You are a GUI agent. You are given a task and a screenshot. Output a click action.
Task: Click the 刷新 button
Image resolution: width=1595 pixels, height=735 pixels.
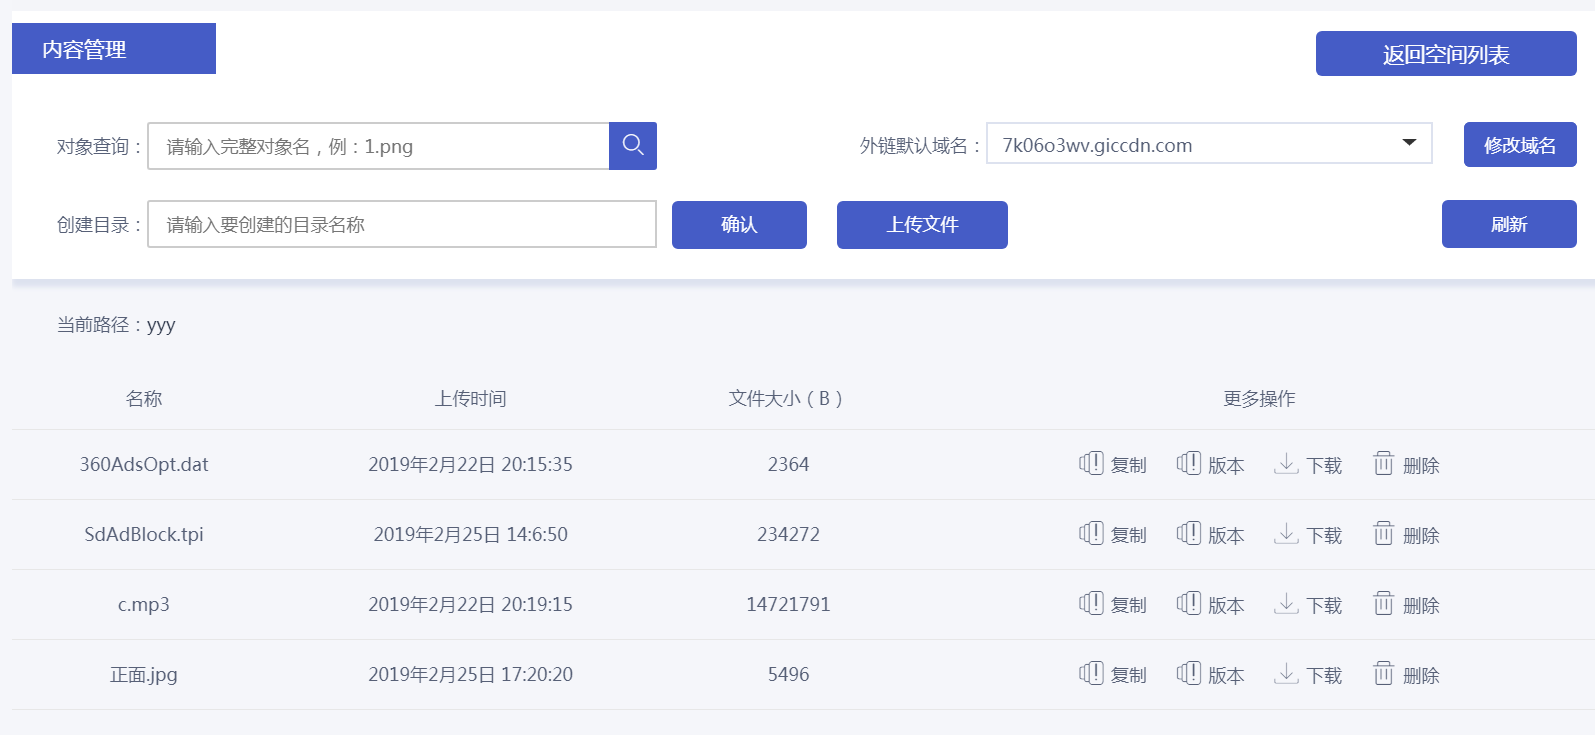pyautogui.click(x=1509, y=224)
